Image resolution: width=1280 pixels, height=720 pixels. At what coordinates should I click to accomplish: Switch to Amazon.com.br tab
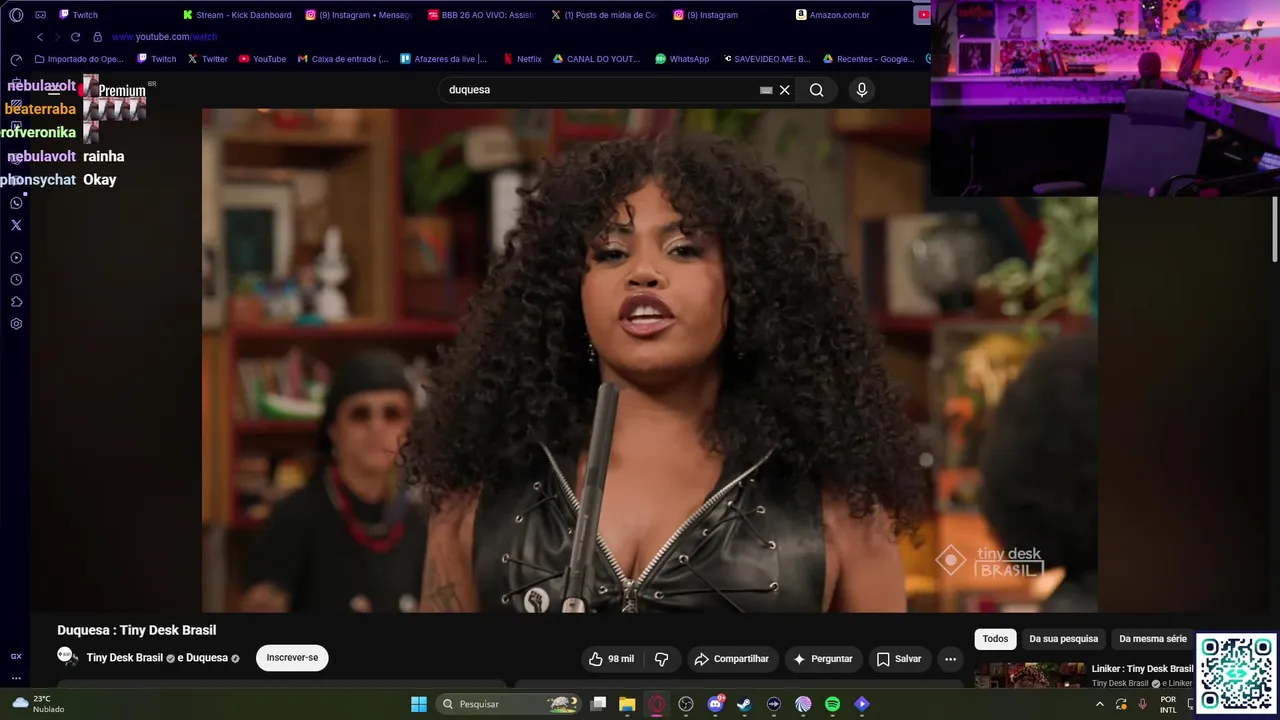point(833,15)
